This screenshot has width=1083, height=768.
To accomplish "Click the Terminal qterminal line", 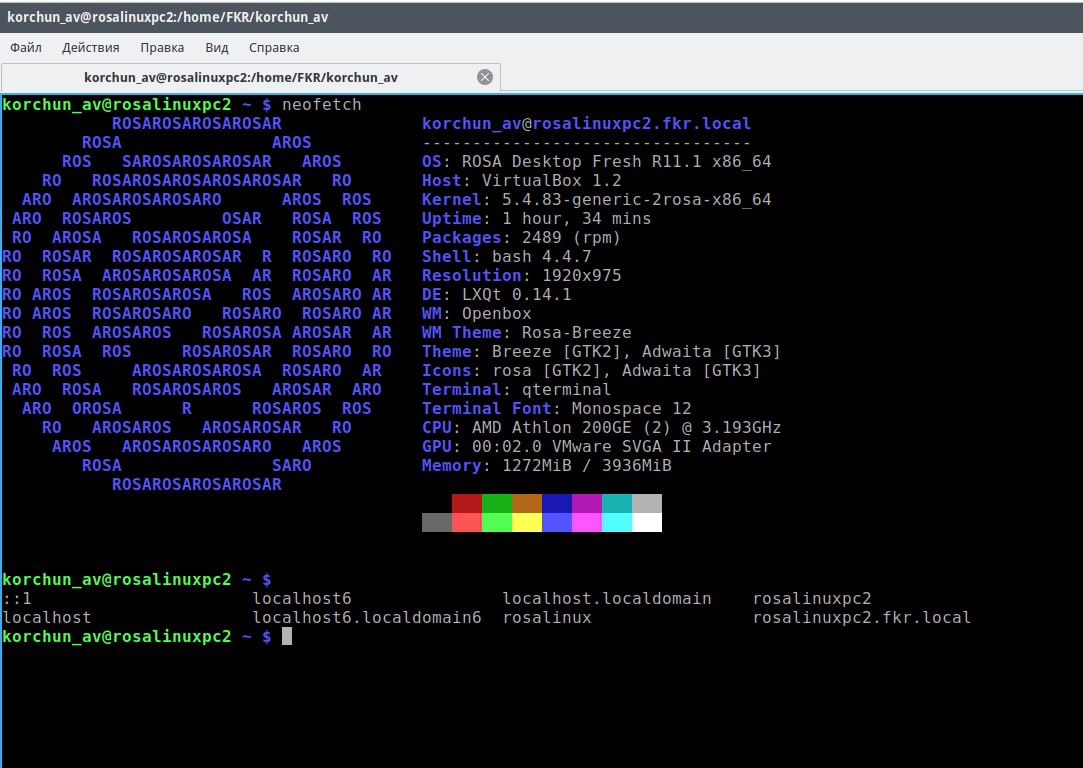I will (x=517, y=390).
